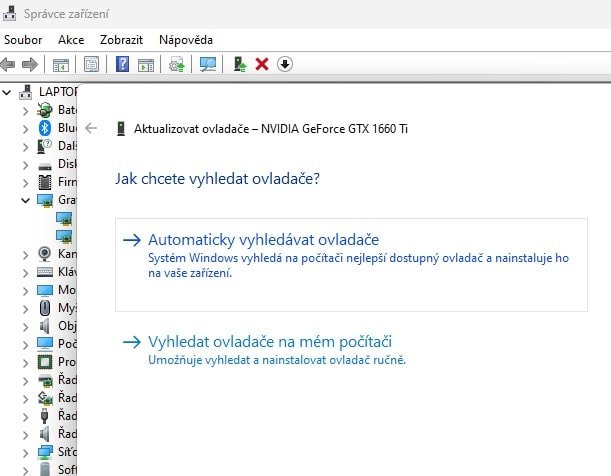Click the down-arrow Disable device icon

pos(285,64)
